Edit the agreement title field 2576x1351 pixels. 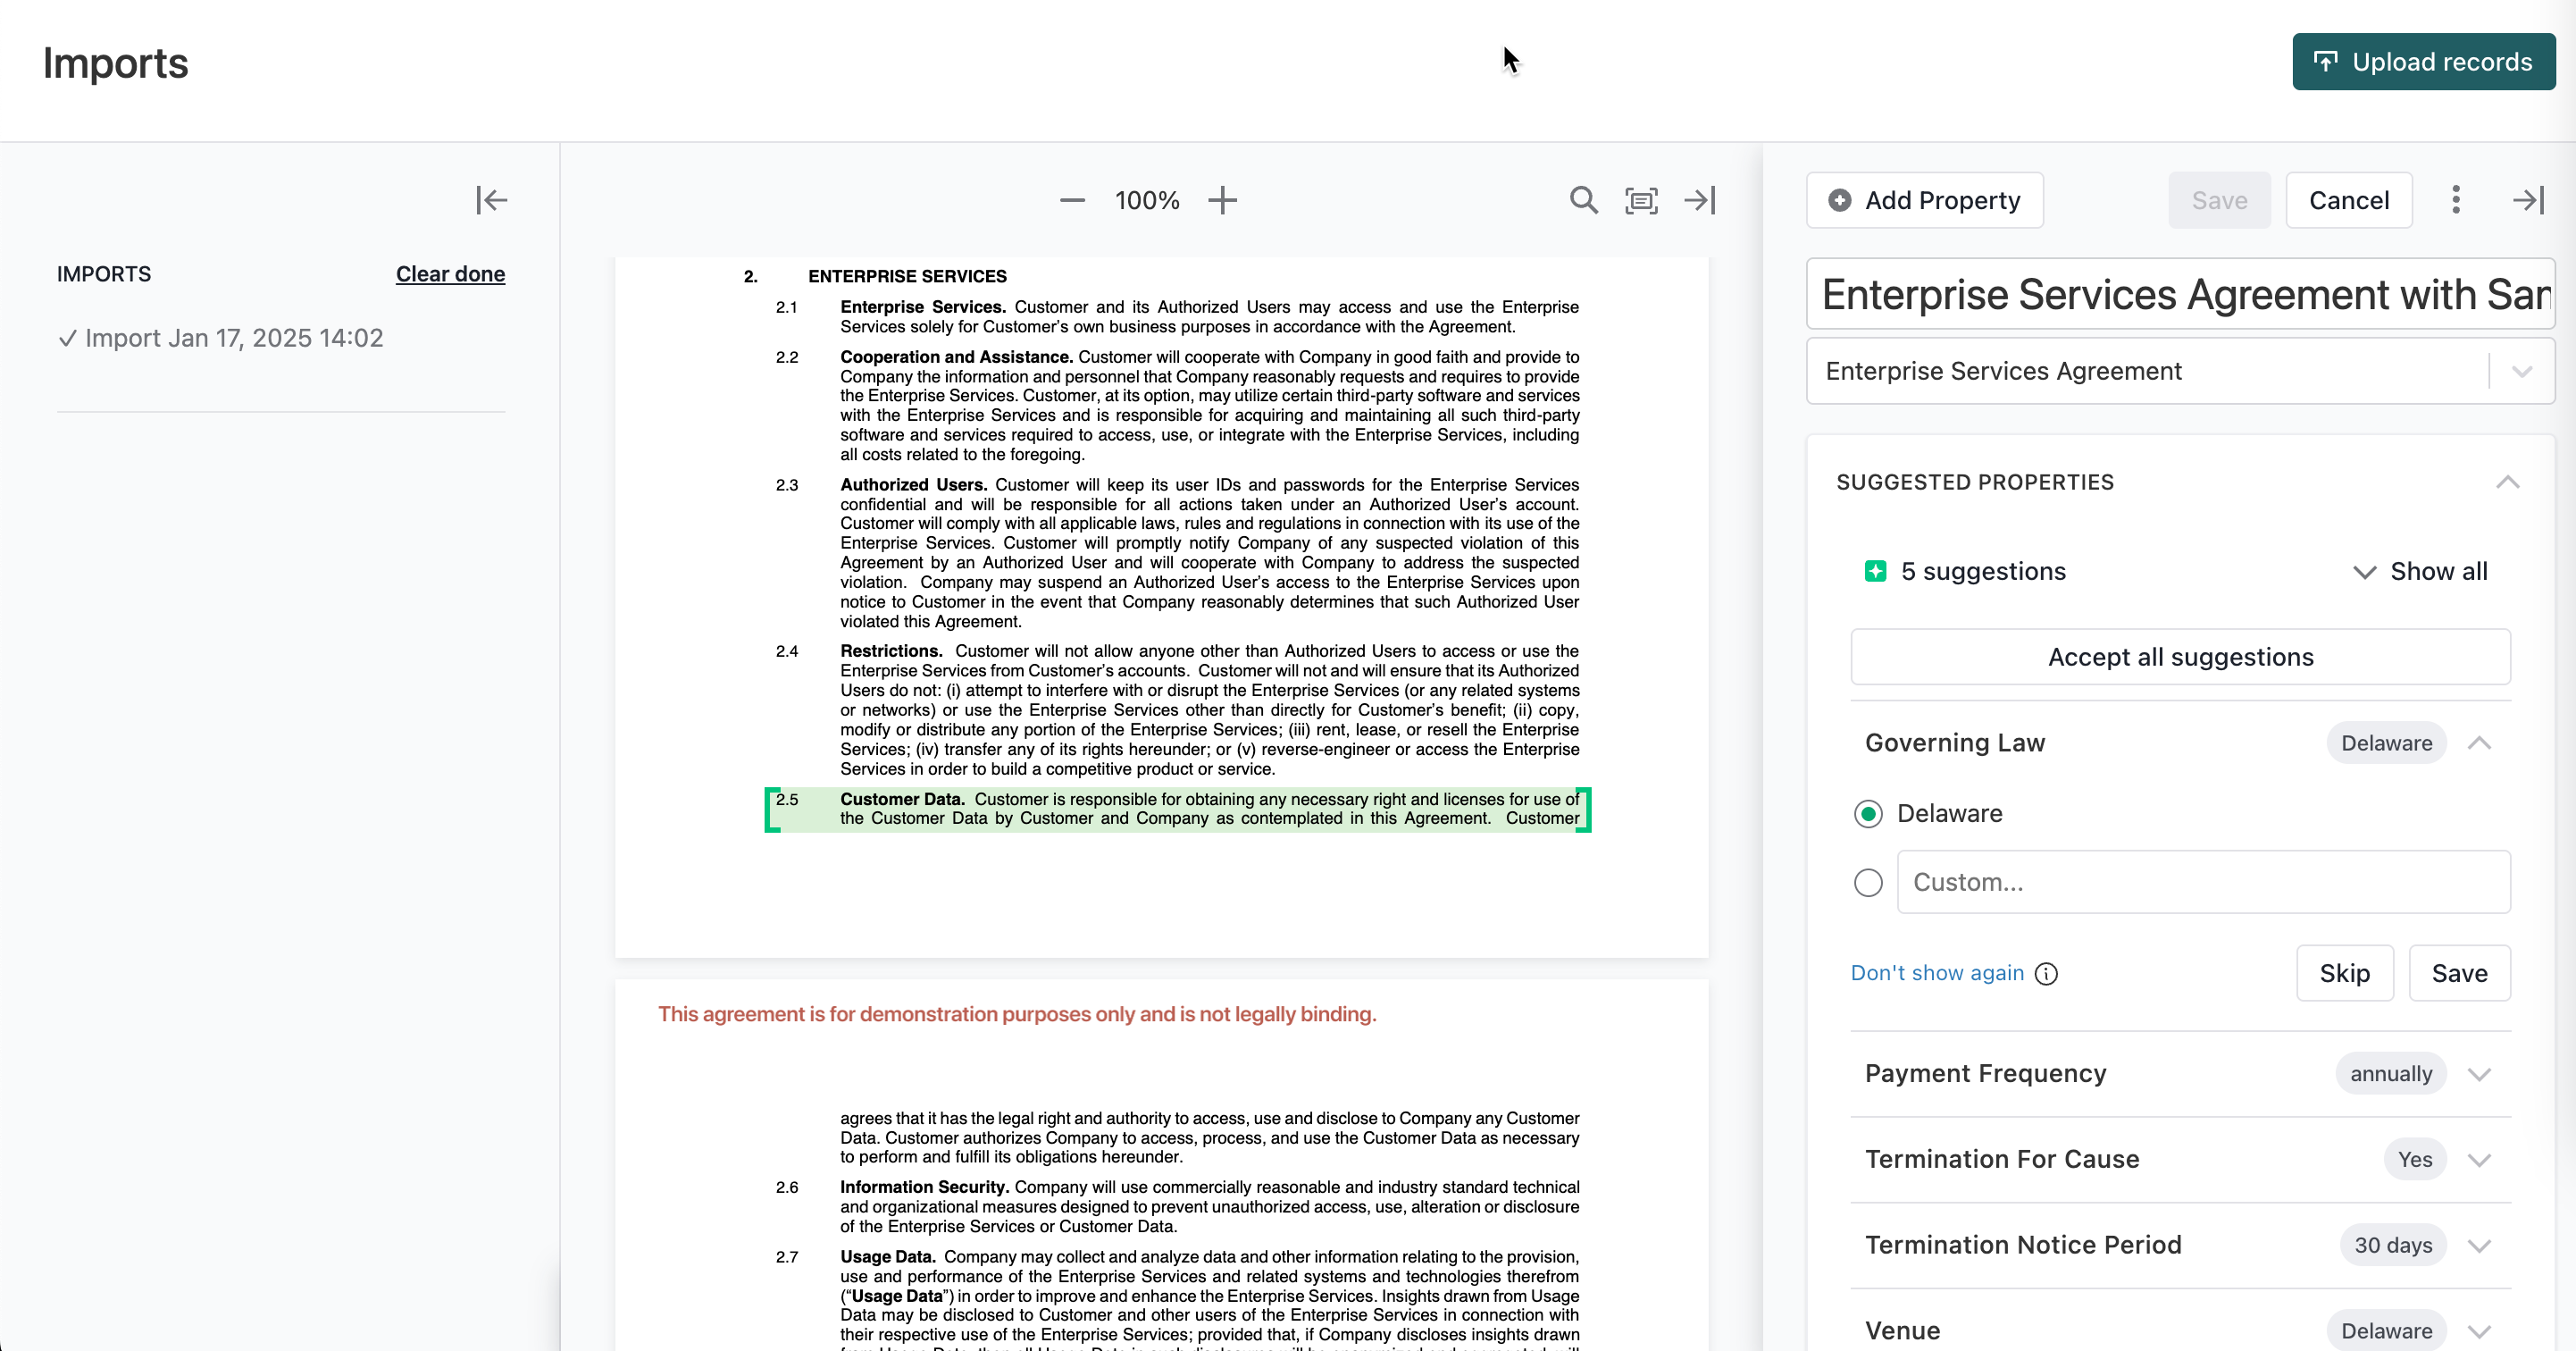click(2180, 294)
